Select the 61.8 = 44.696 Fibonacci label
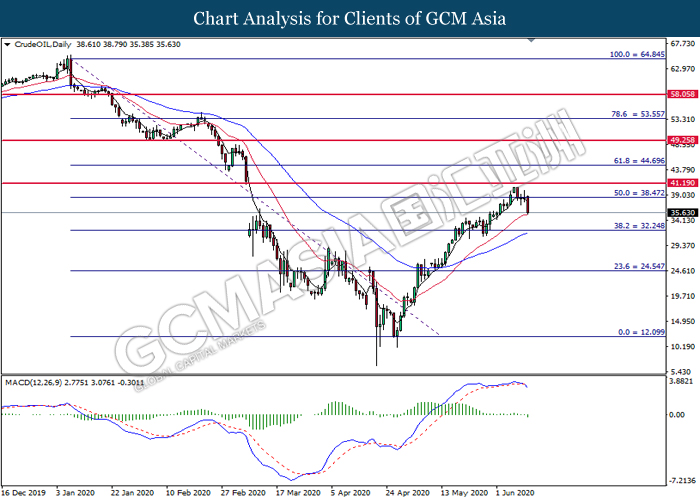Viewport: 700px width, 500px height. pos(639,161)
